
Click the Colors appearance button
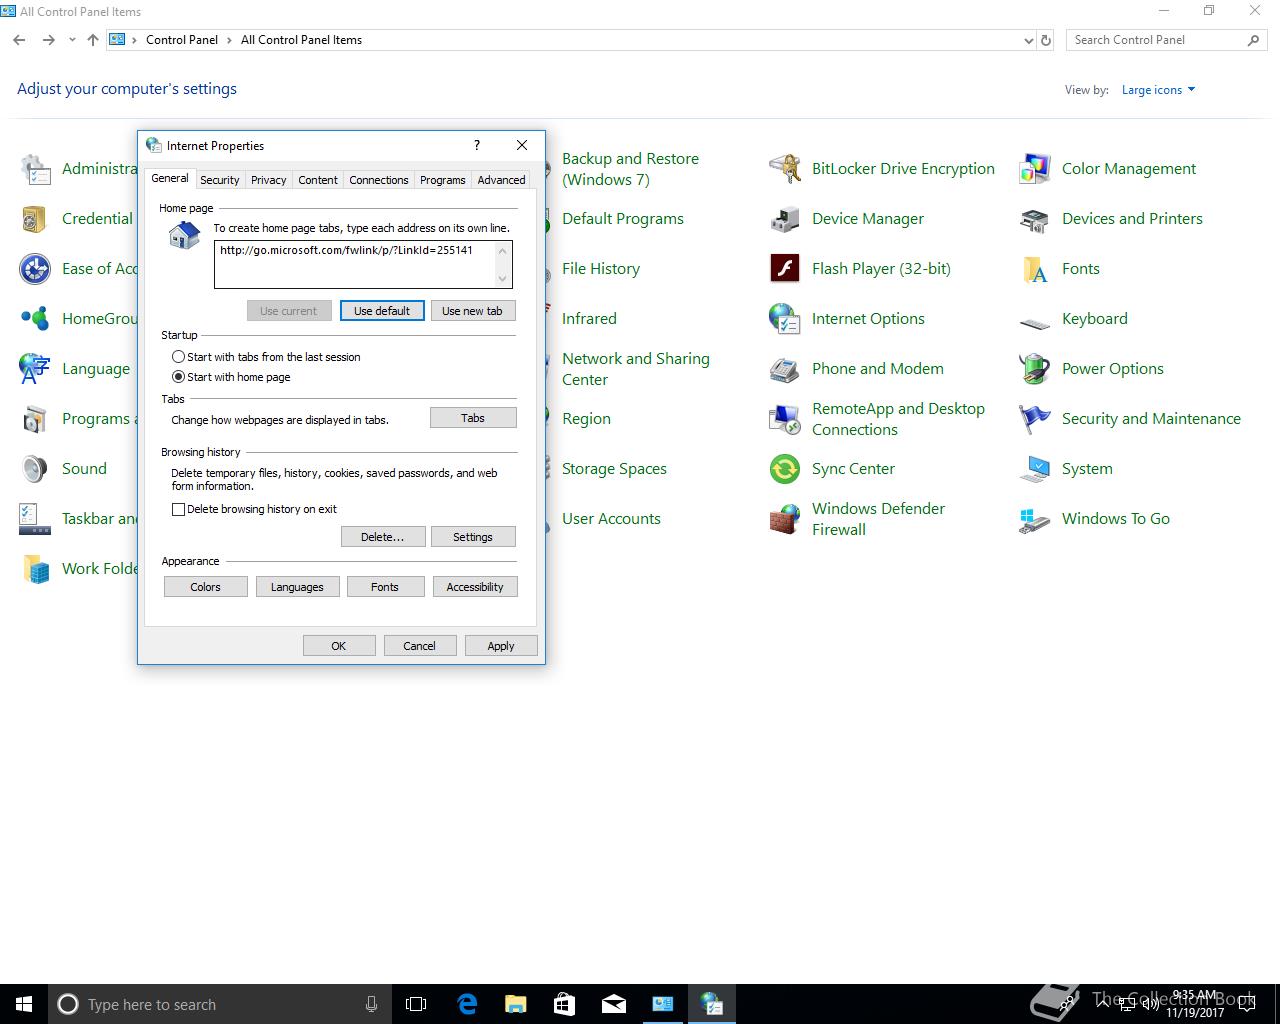tap(206, 587)
